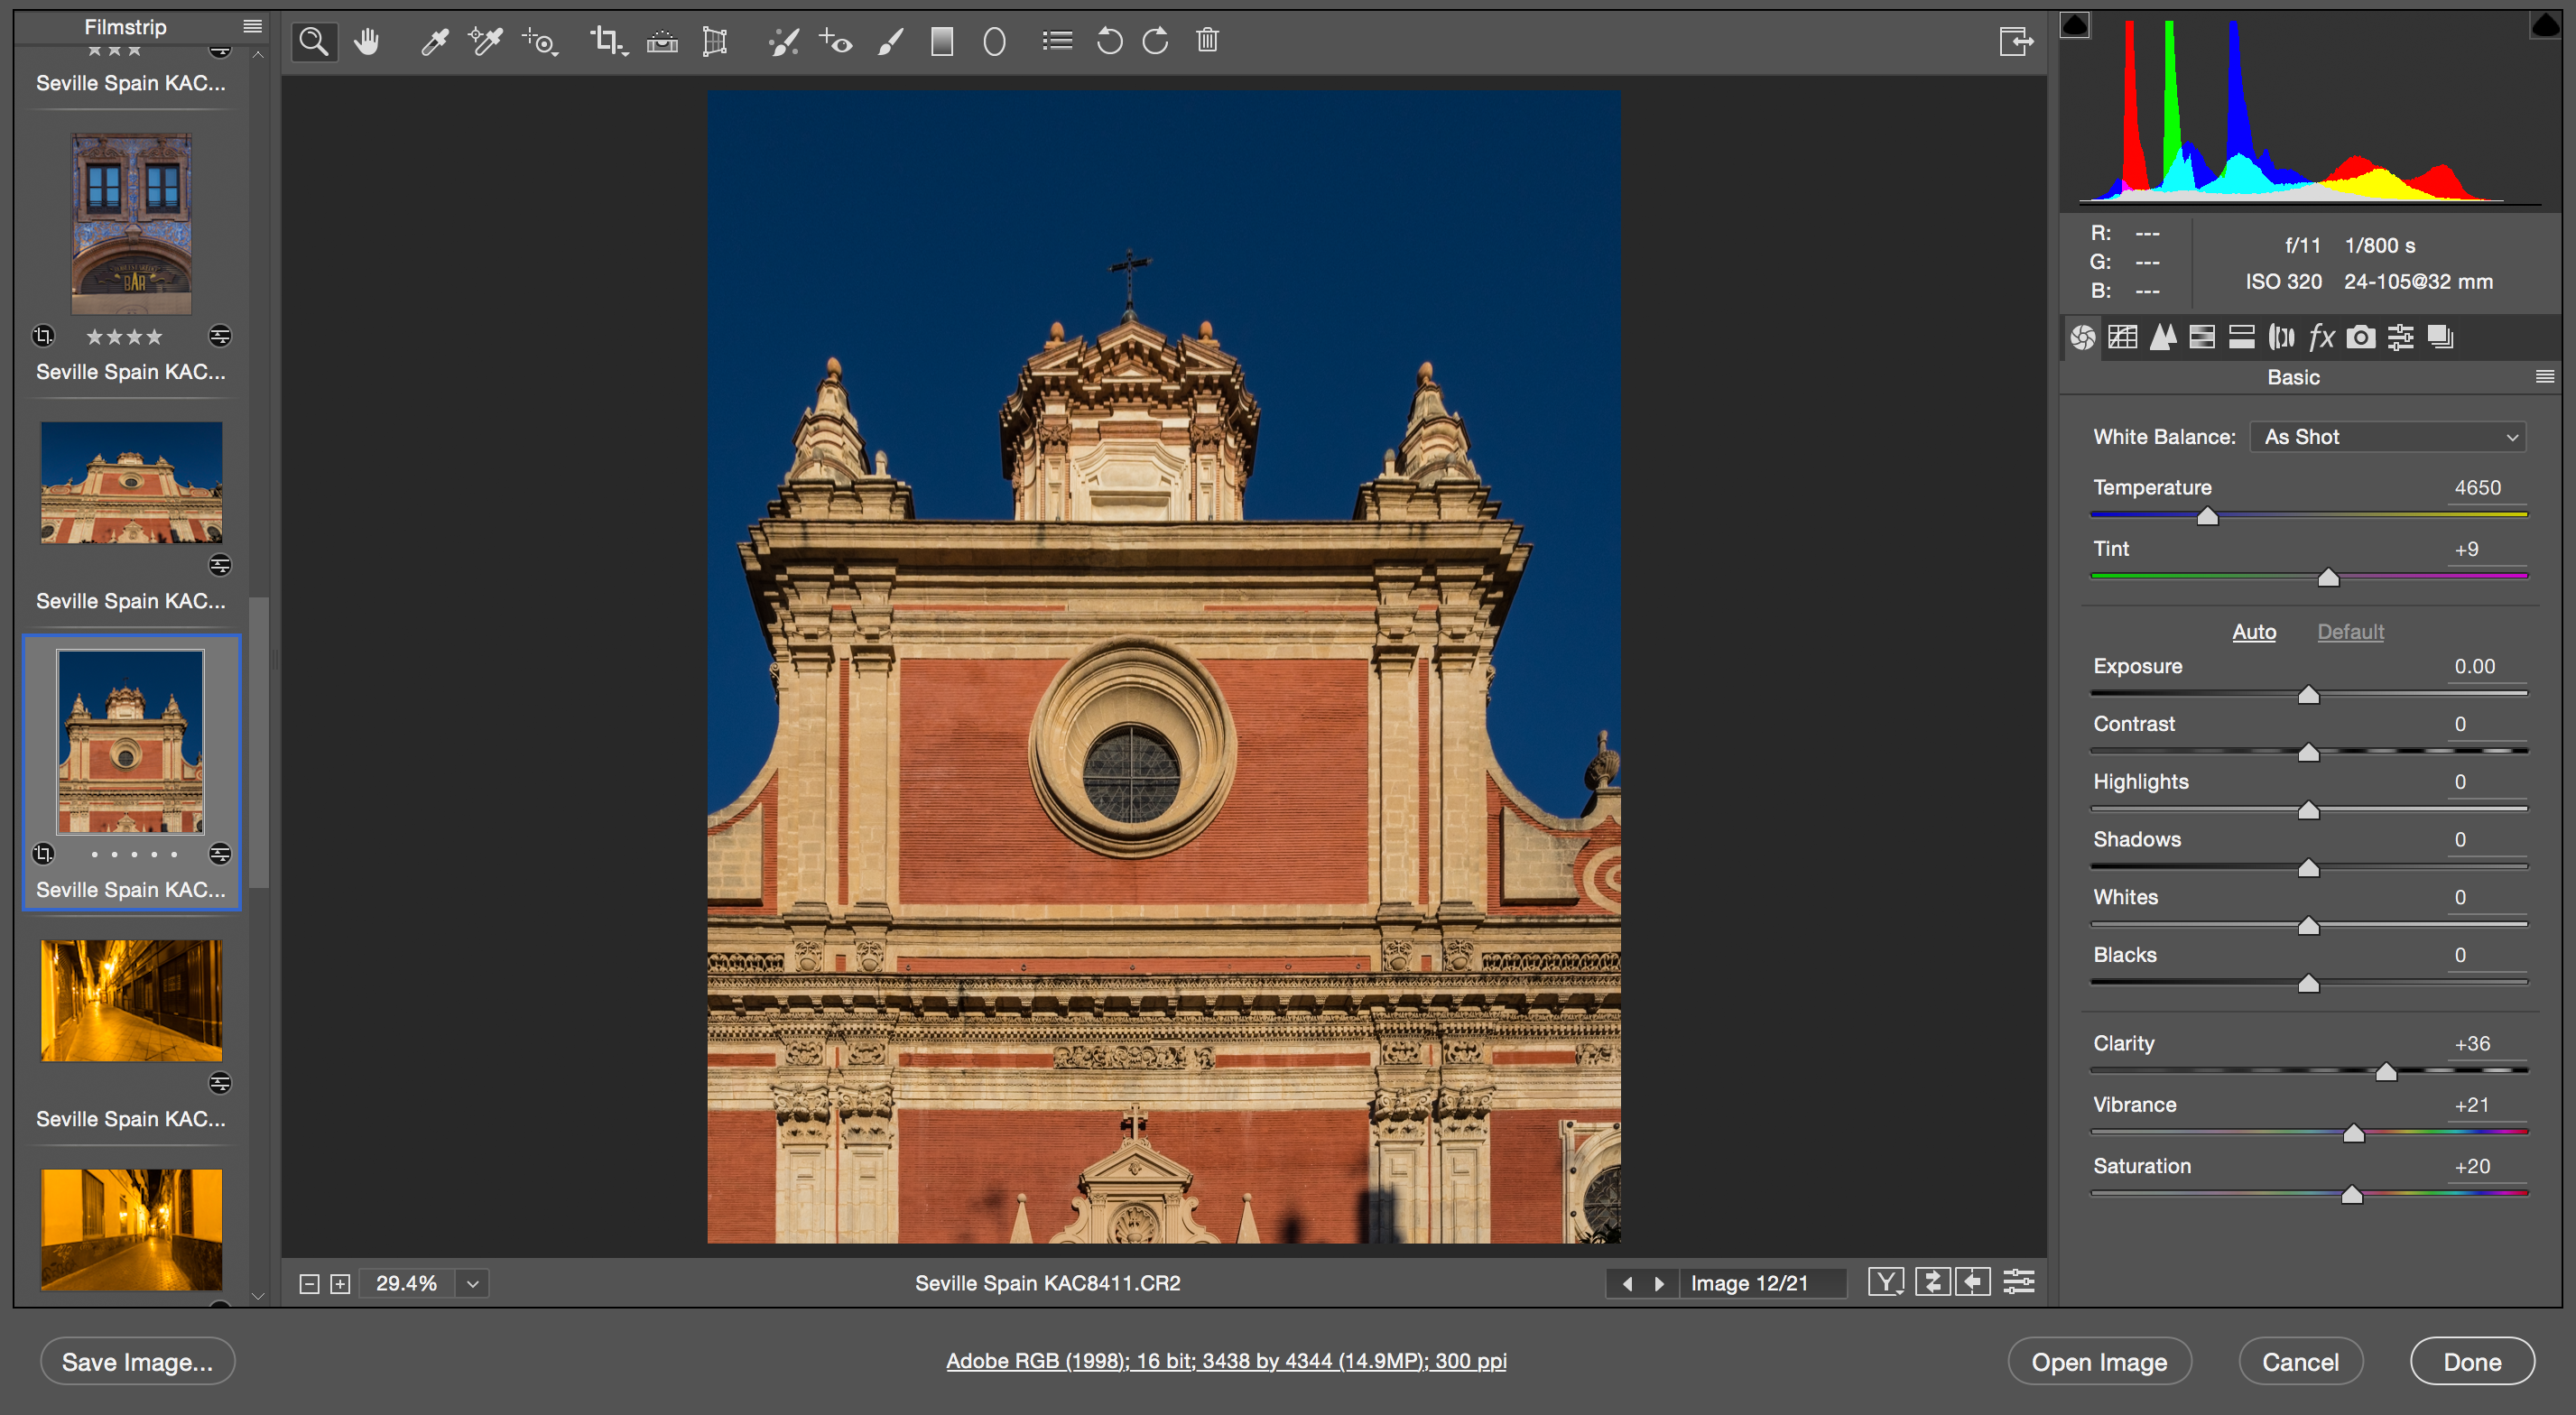Select the Adjustment Brush tool

[x=890, y=41]
